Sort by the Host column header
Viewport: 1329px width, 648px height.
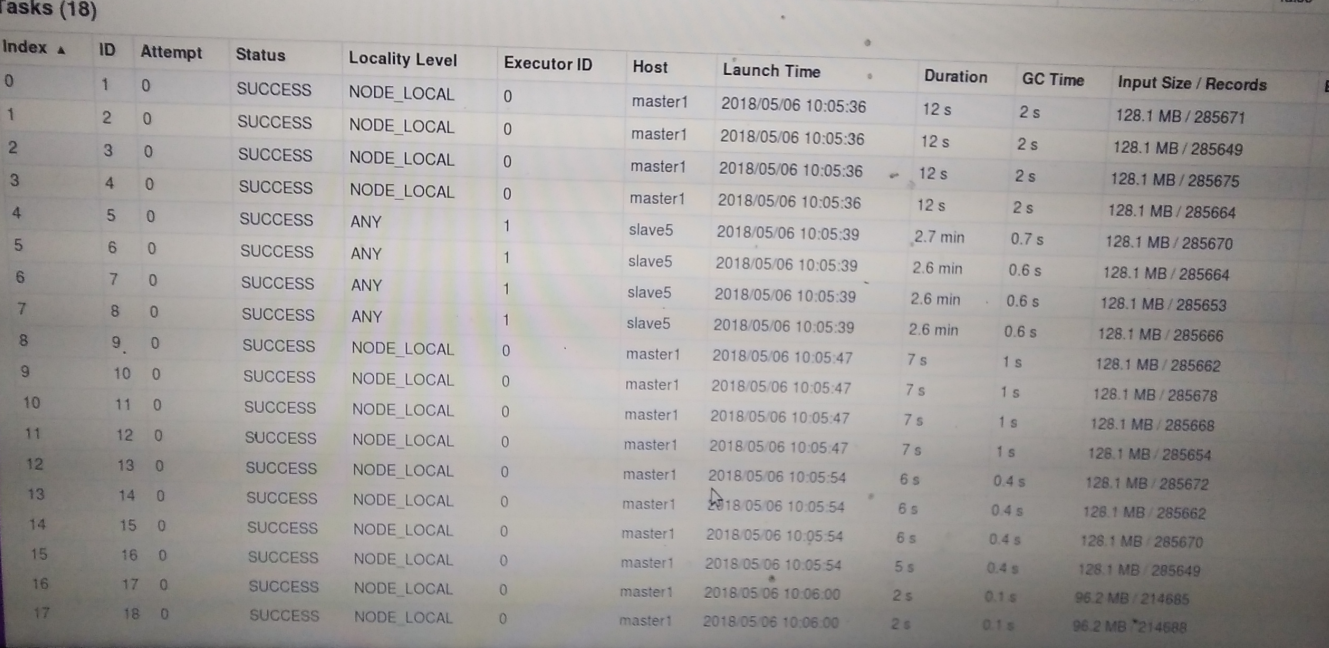click(x=650, y=67)
